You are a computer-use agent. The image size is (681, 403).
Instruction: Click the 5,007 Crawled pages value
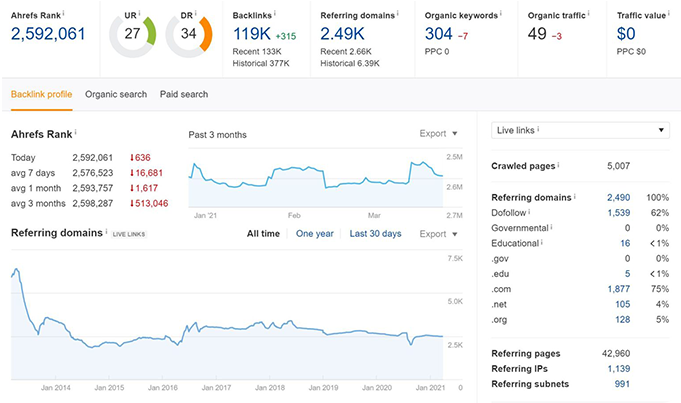[x=618, y=166]
